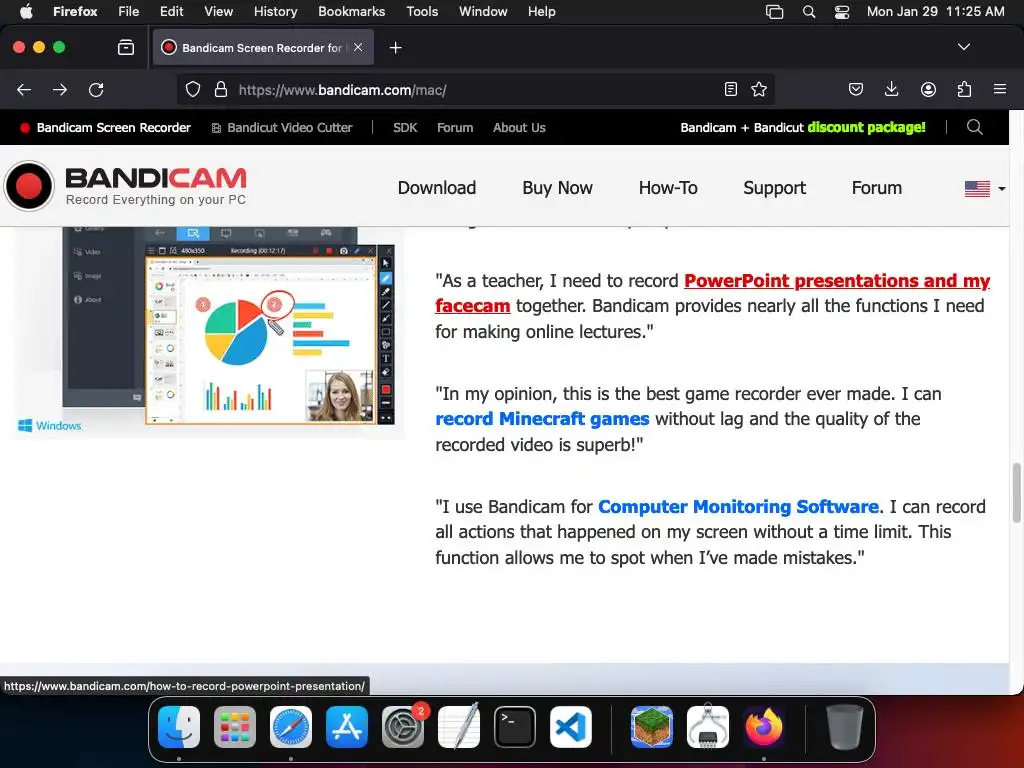
Task: Open tracking protection shield icon
Action: point(193,89)
